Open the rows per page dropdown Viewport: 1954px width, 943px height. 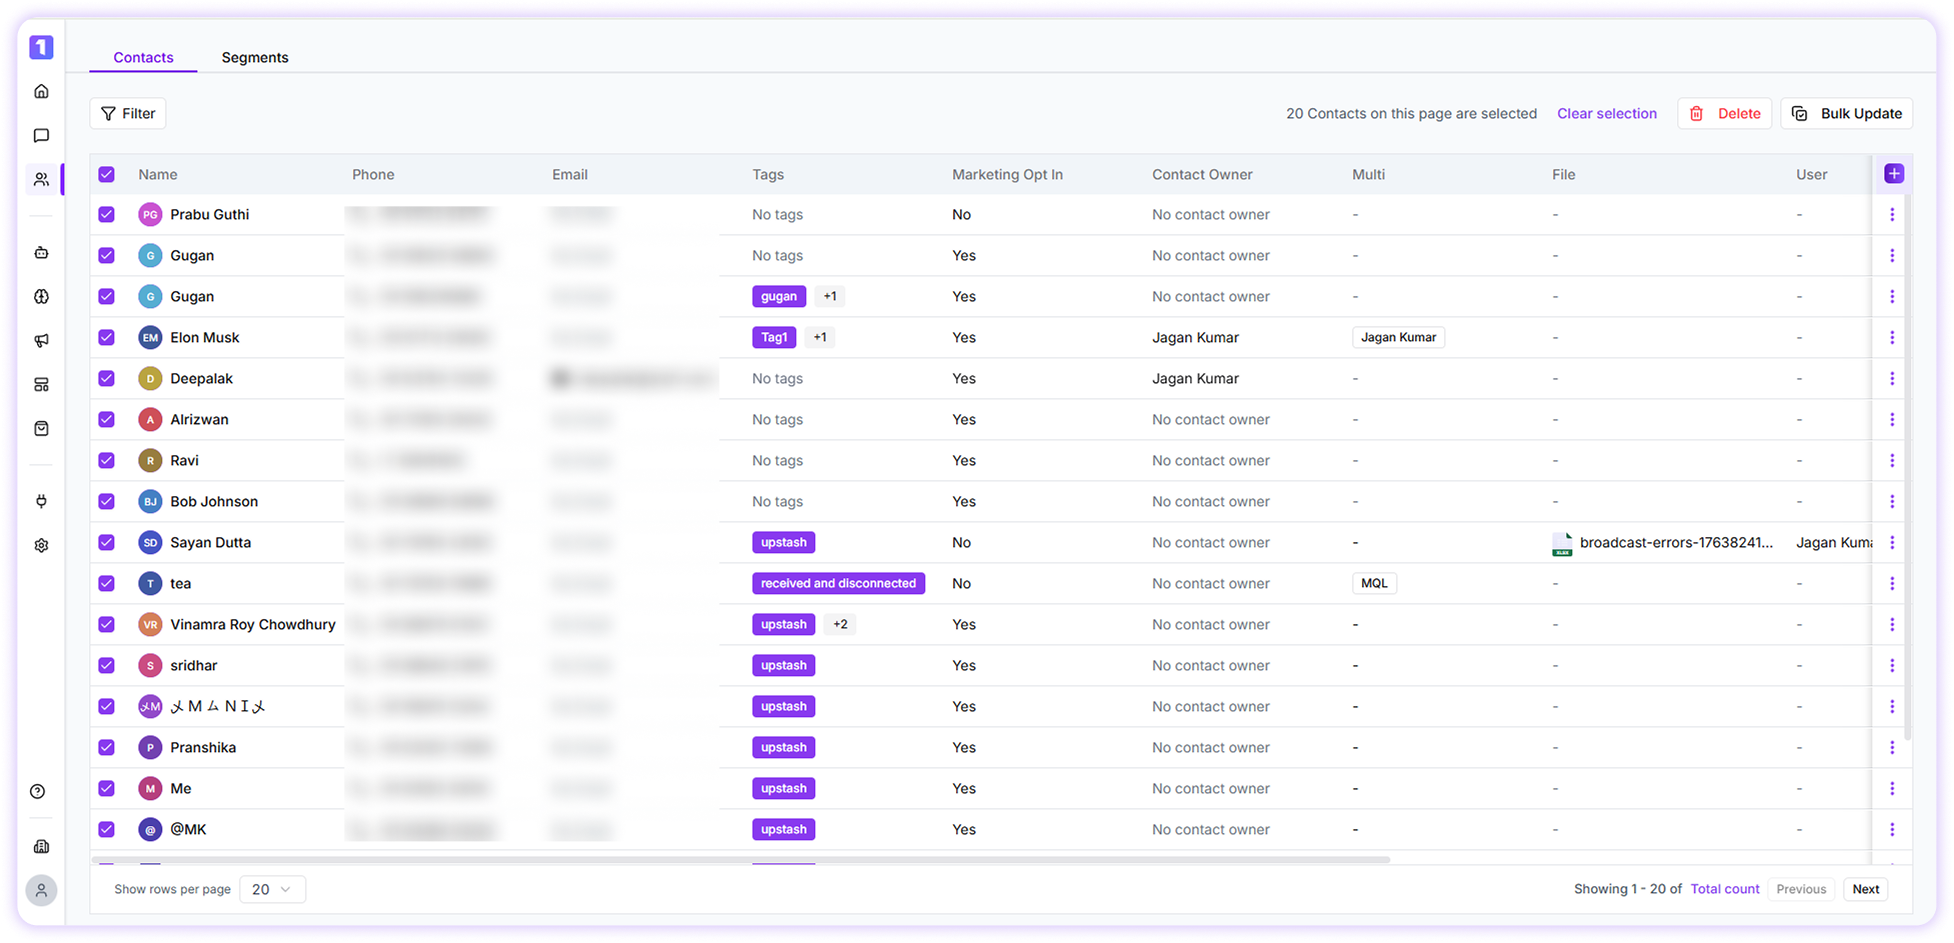tap(272, 889)
